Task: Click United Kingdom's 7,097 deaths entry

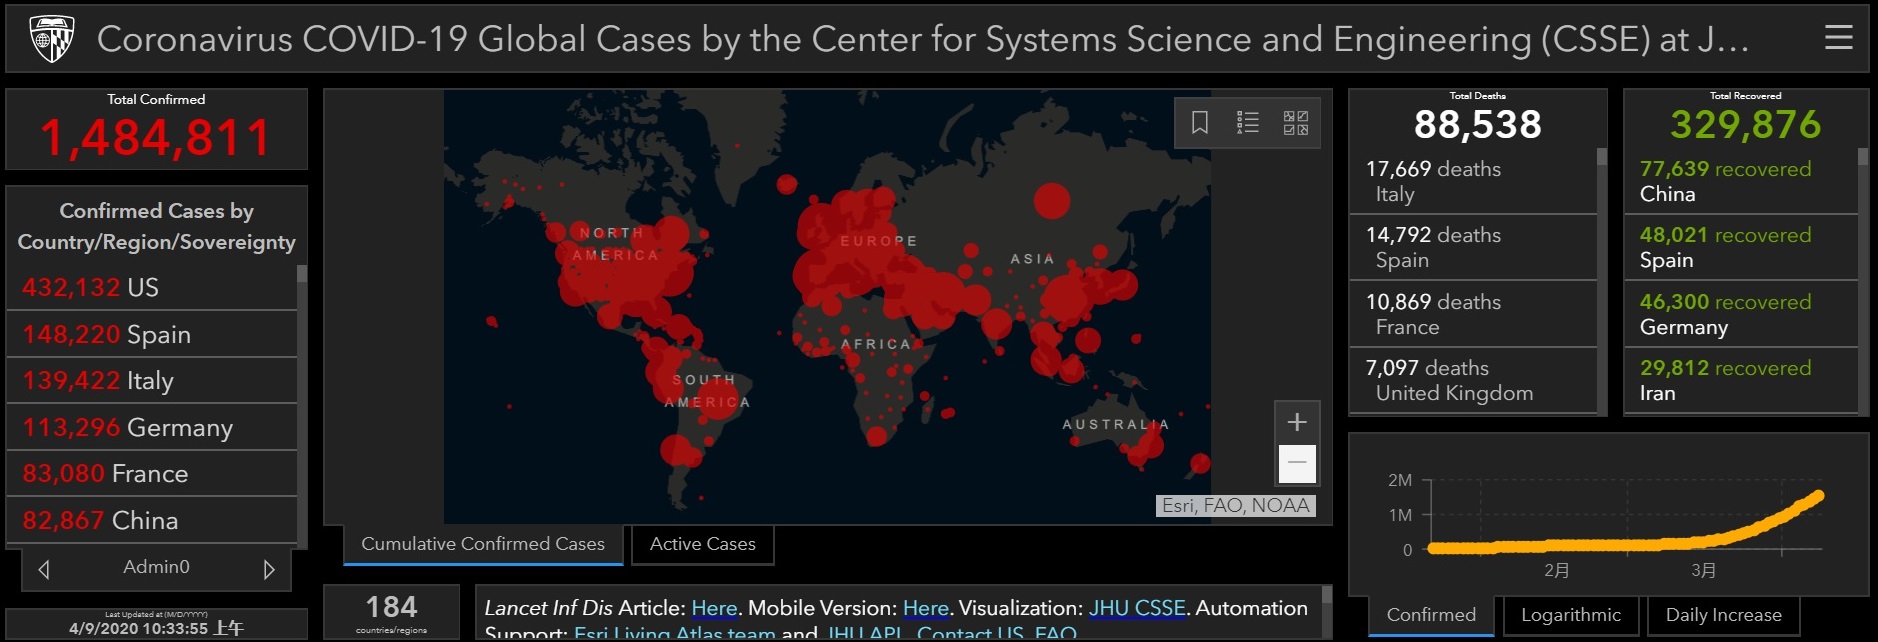Action: (x=1472, y=380)
